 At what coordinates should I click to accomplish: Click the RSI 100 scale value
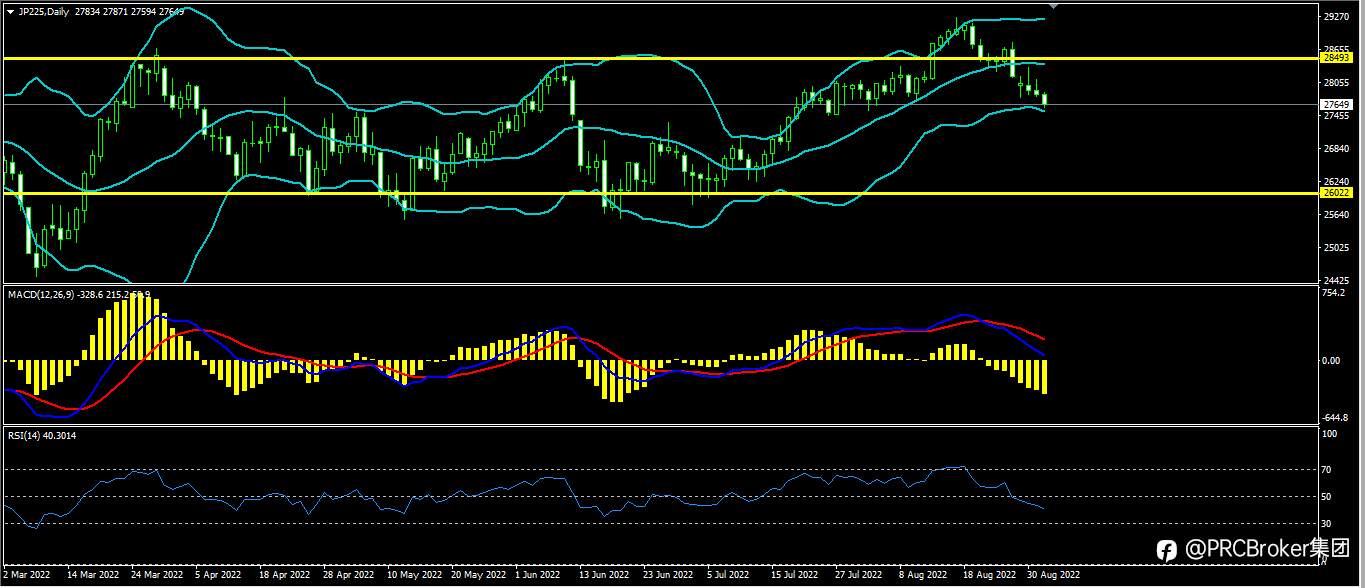pos(1330,435)
